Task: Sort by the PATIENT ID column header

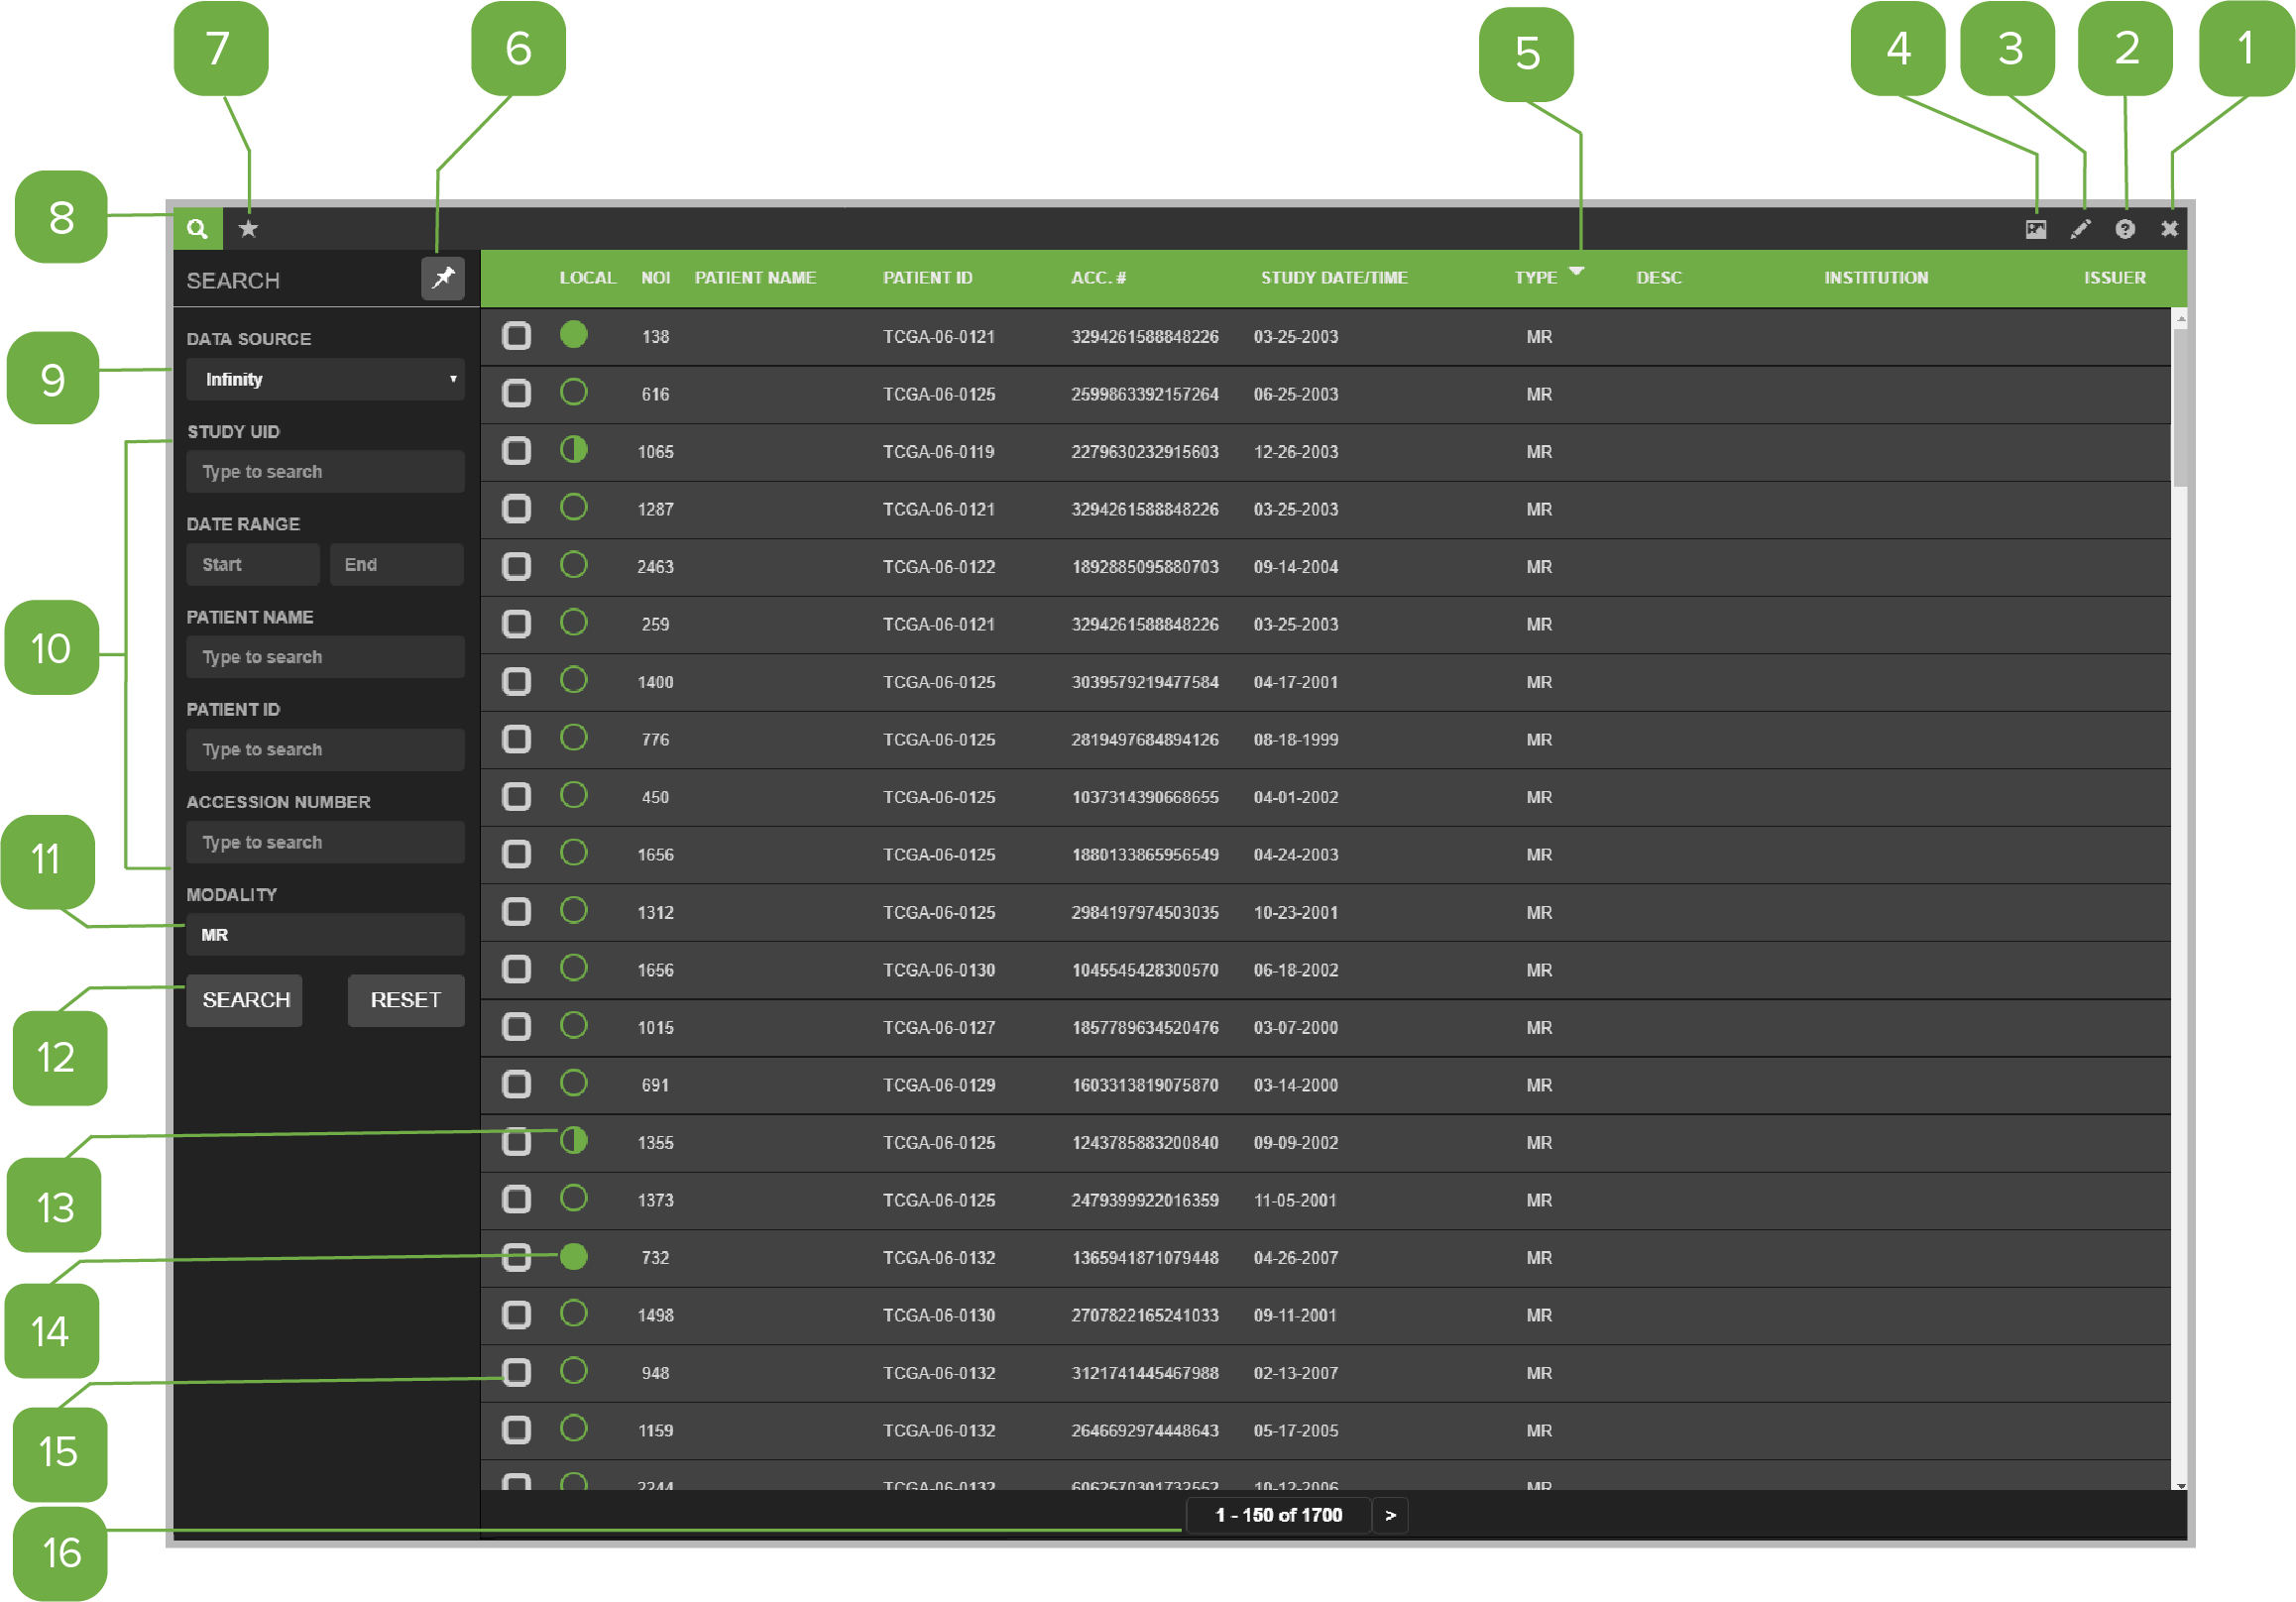Action: [x=928, y=278]
